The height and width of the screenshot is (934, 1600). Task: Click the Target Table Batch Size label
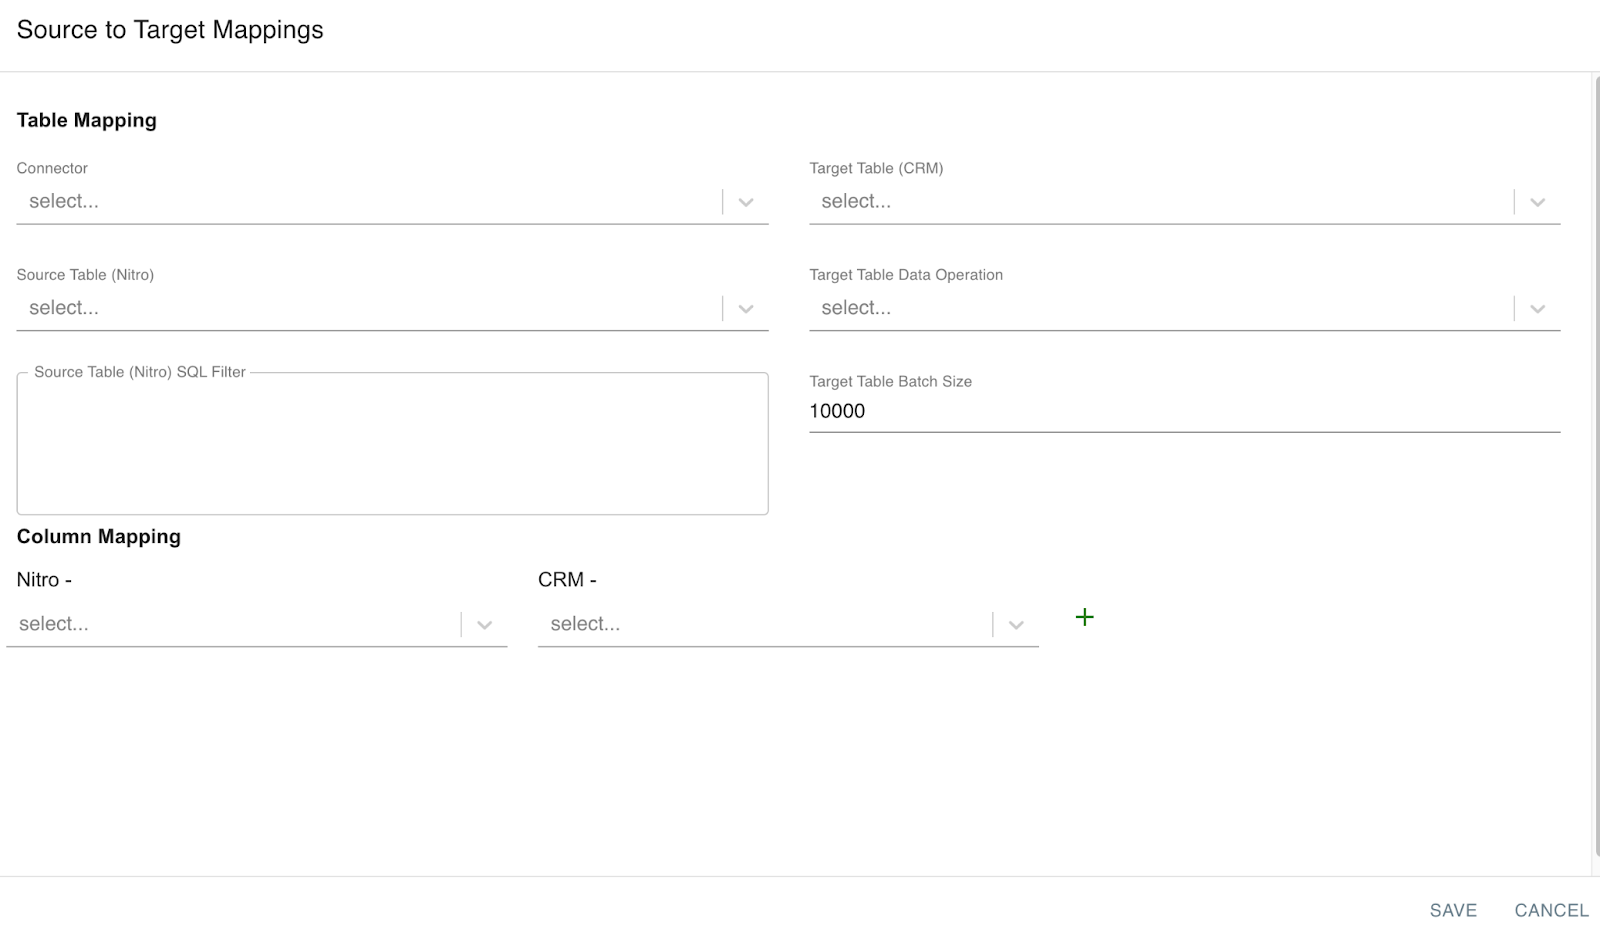[x=890, y=381]
